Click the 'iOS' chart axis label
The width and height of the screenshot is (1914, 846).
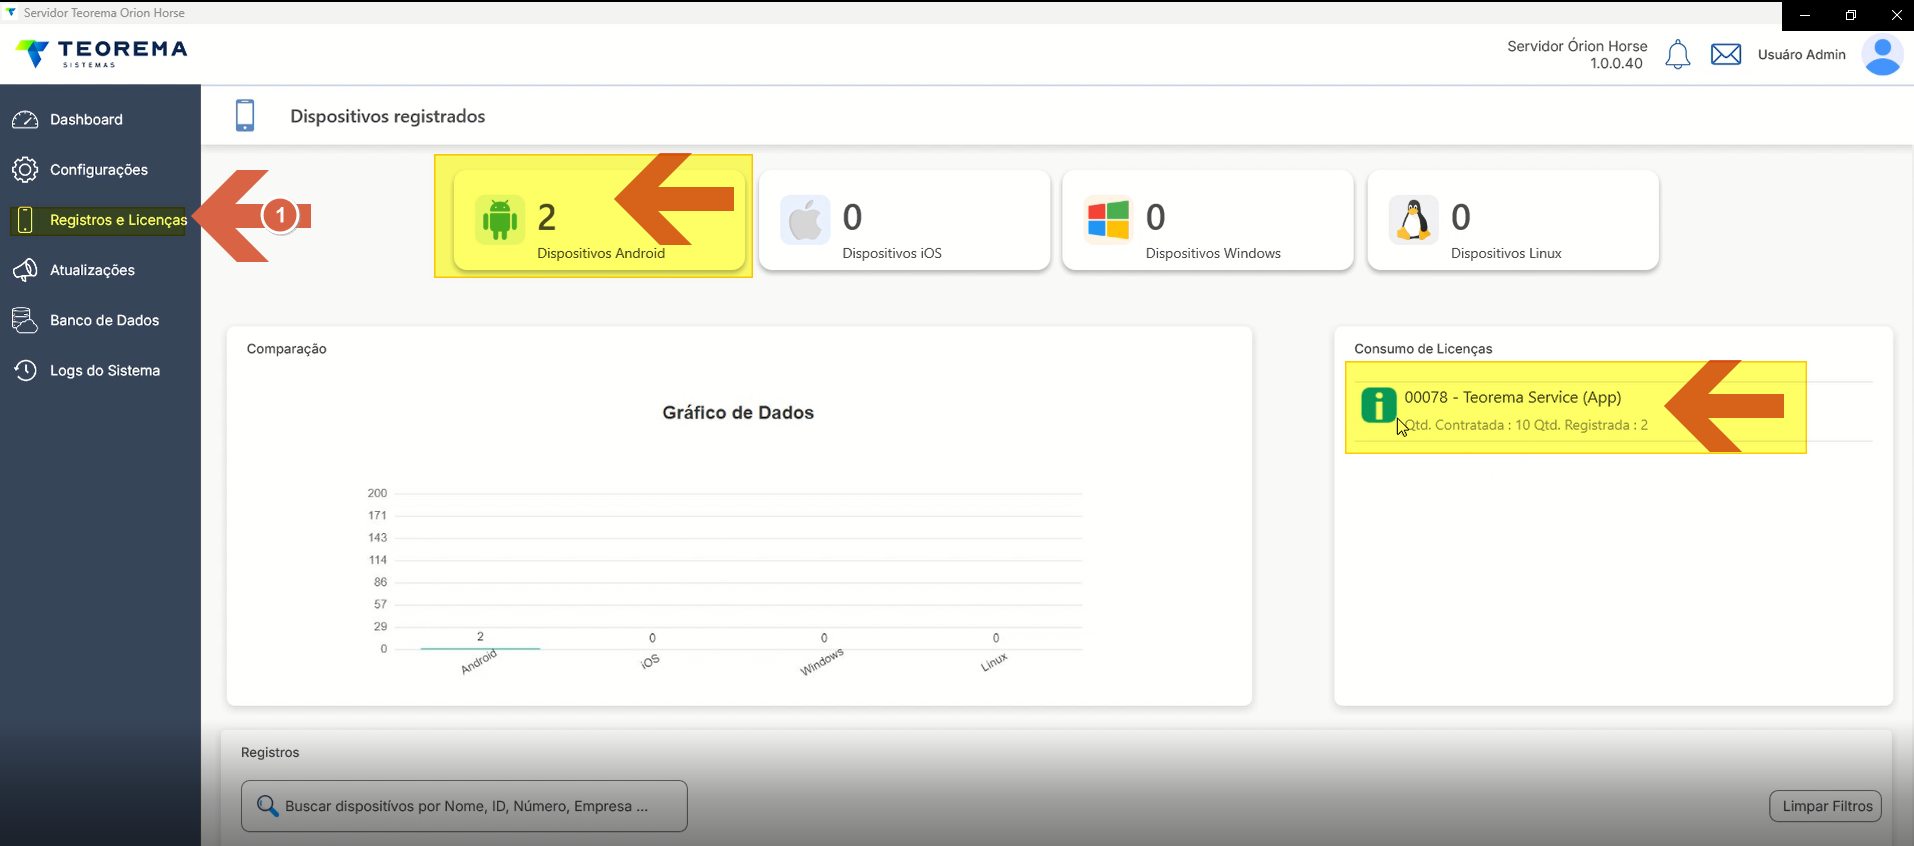click(650, 662)
